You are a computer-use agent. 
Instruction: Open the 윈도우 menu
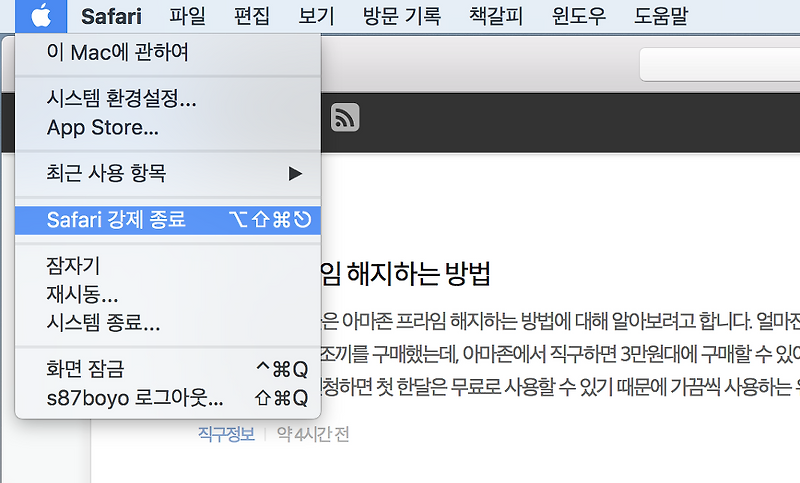[579, 16]
